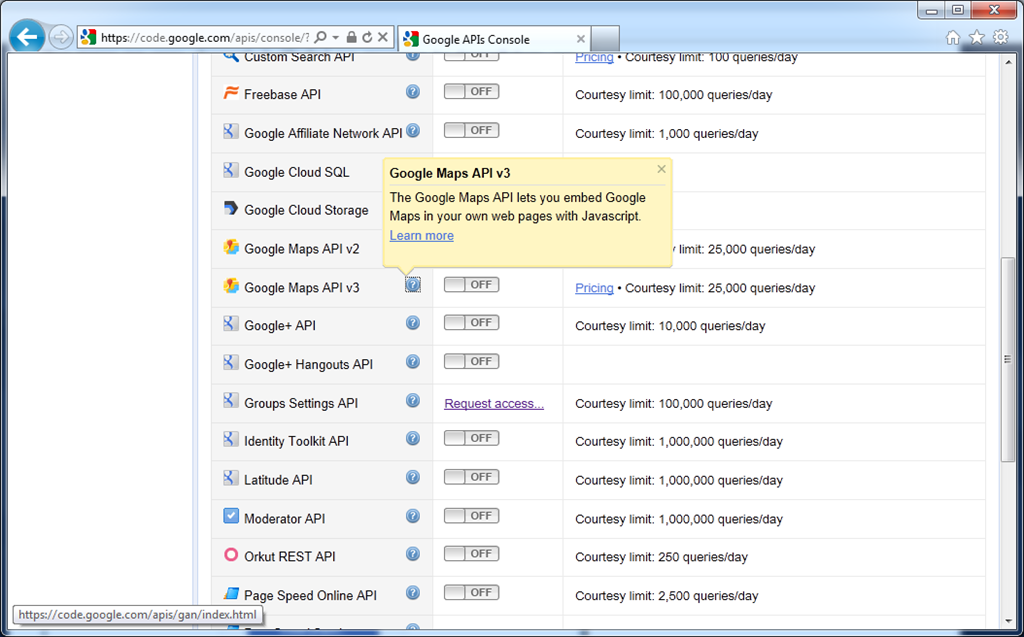Turn on the Freebase API switch
Screen dimensions: 1024x637
coord(472,91)
